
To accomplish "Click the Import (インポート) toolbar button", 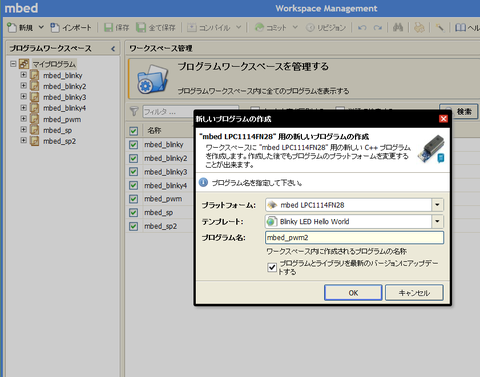I will point(71,27).
